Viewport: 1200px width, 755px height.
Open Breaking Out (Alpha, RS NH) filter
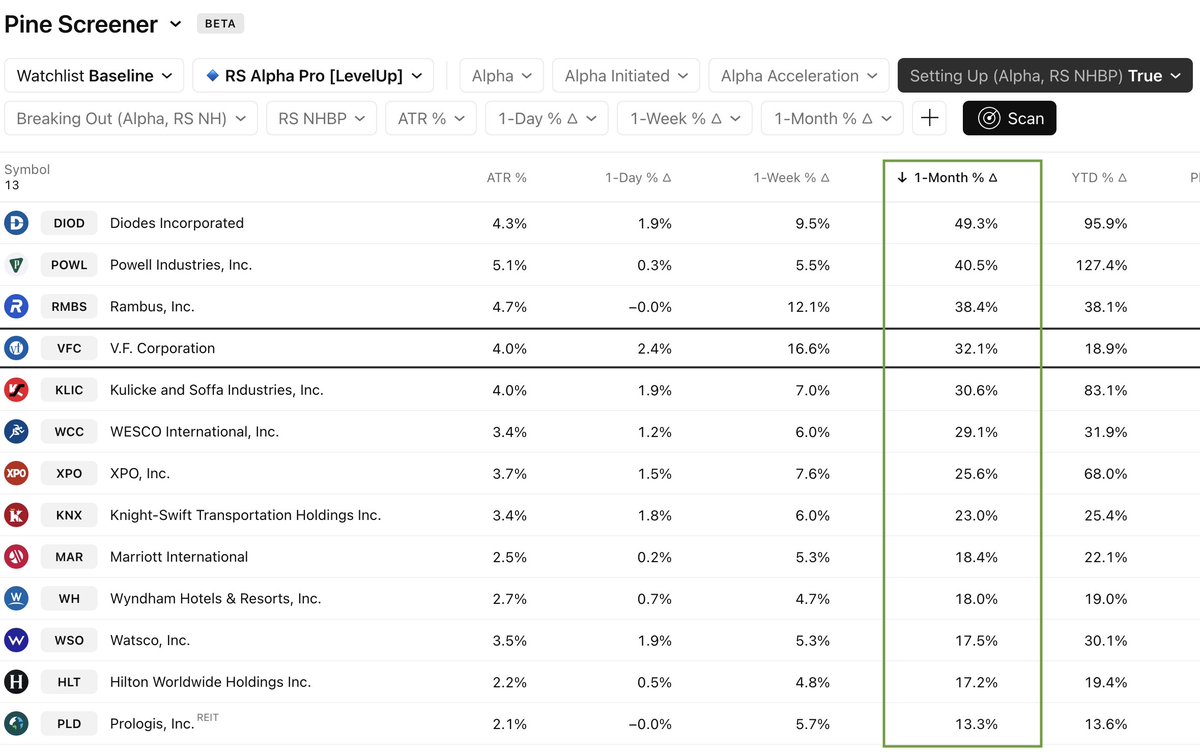click(131, 118)
